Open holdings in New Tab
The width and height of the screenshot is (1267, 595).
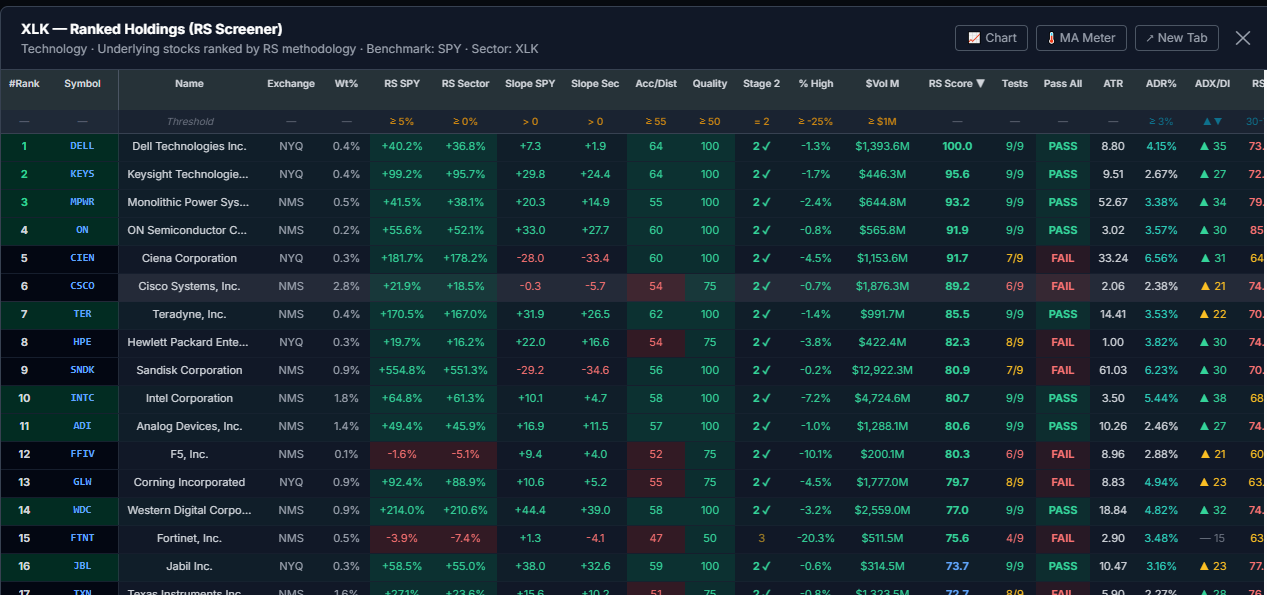1176,38
